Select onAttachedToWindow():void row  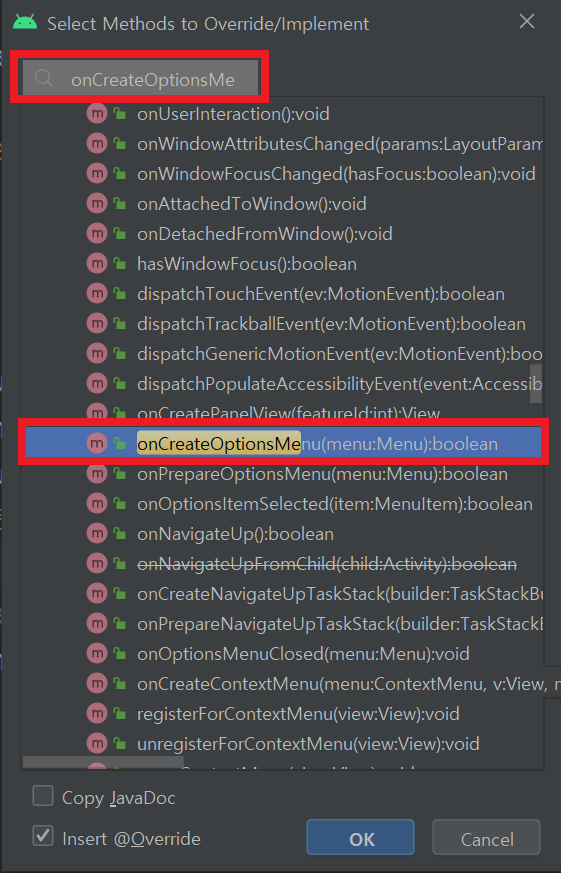click(x=282, y=204)
